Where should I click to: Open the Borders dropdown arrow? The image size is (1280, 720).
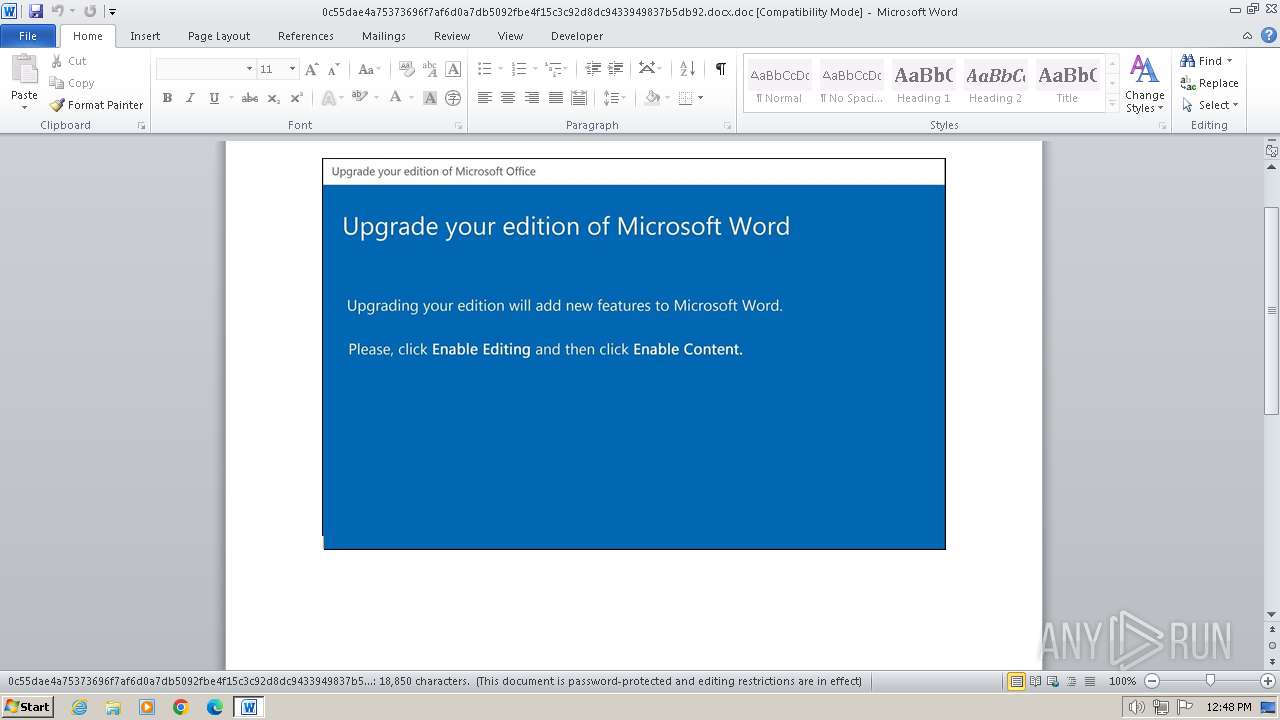pos(700,98)
